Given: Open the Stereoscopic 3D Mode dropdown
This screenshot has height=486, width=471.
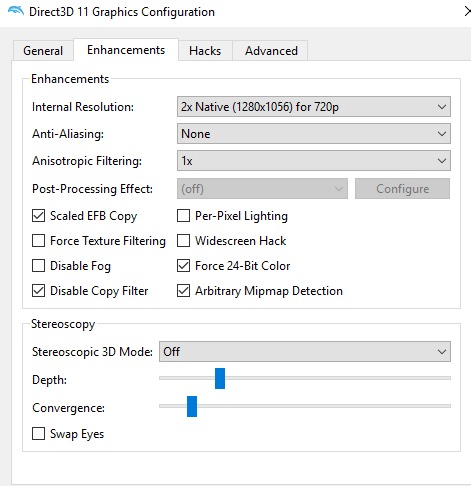Looking at the screenshot, I should pyautogui.click(x=305, y=351).
